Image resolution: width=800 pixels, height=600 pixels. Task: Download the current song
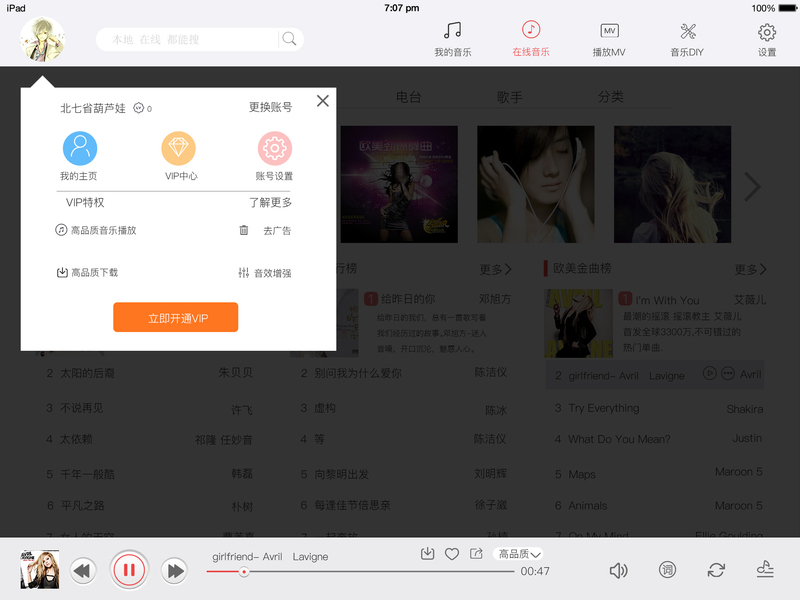tap(428, 554)
